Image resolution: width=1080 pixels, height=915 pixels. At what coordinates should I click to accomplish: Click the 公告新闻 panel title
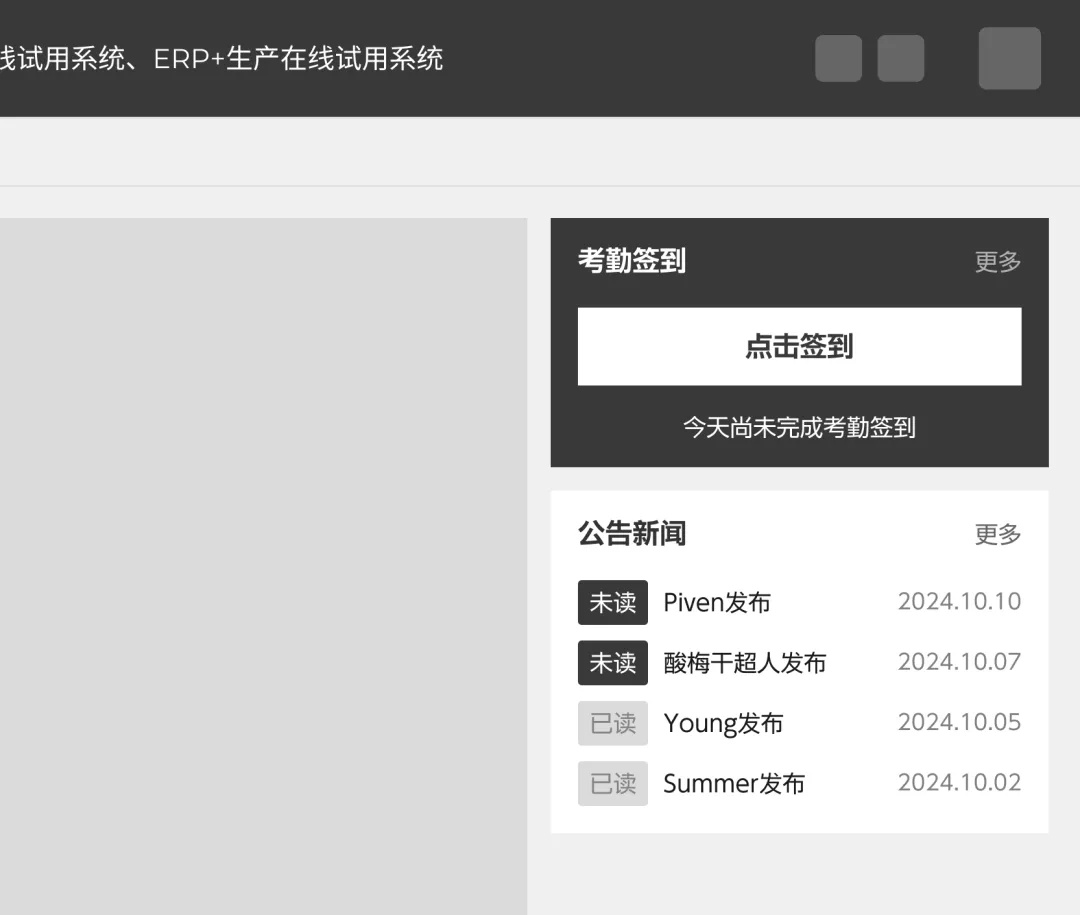[632, 533]
